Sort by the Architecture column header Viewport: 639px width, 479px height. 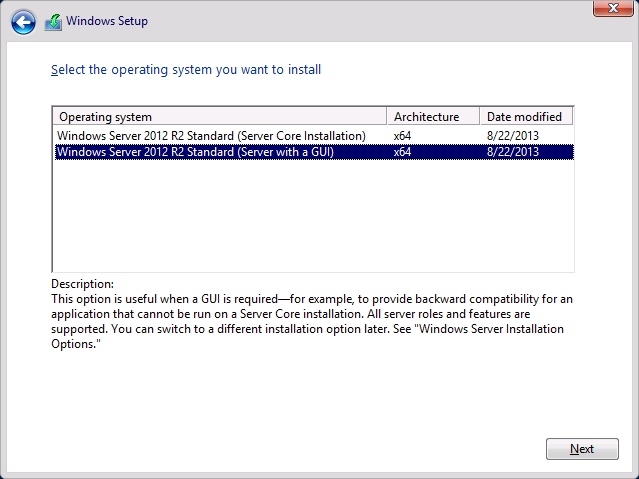tap(433, 117)
